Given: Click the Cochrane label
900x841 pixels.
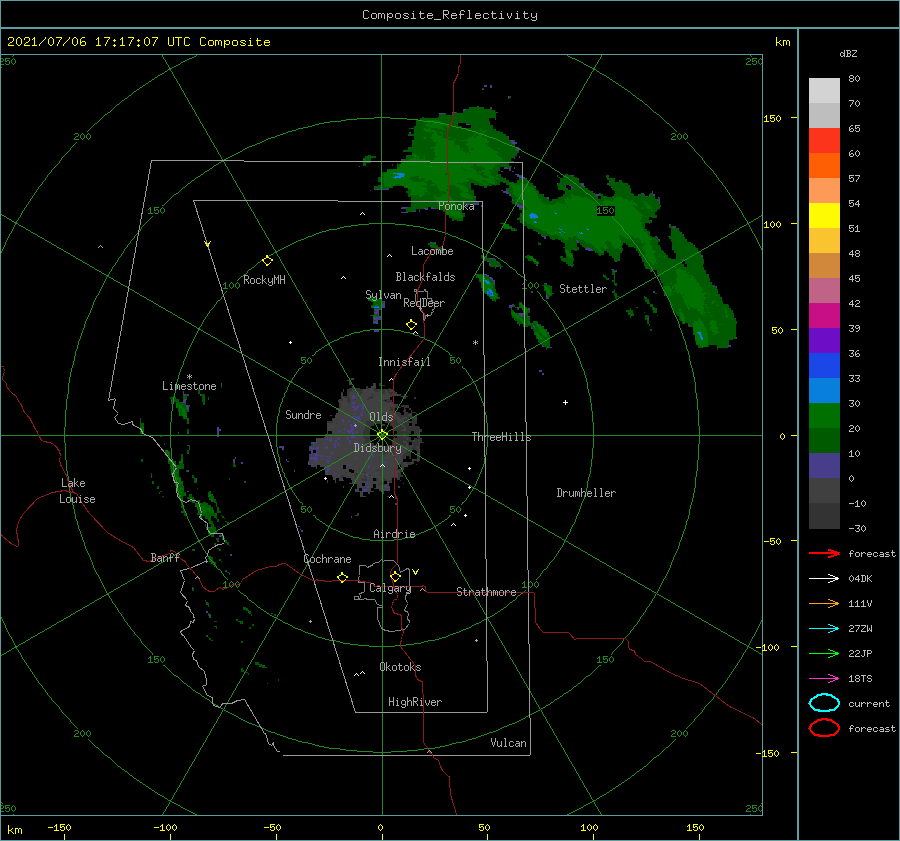Looking at the screenshot, I should [x=327, y=559].
